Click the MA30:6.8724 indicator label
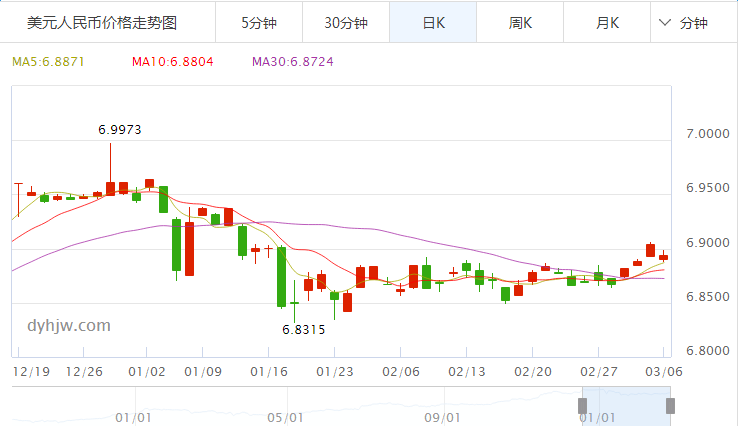 [293, 62]
